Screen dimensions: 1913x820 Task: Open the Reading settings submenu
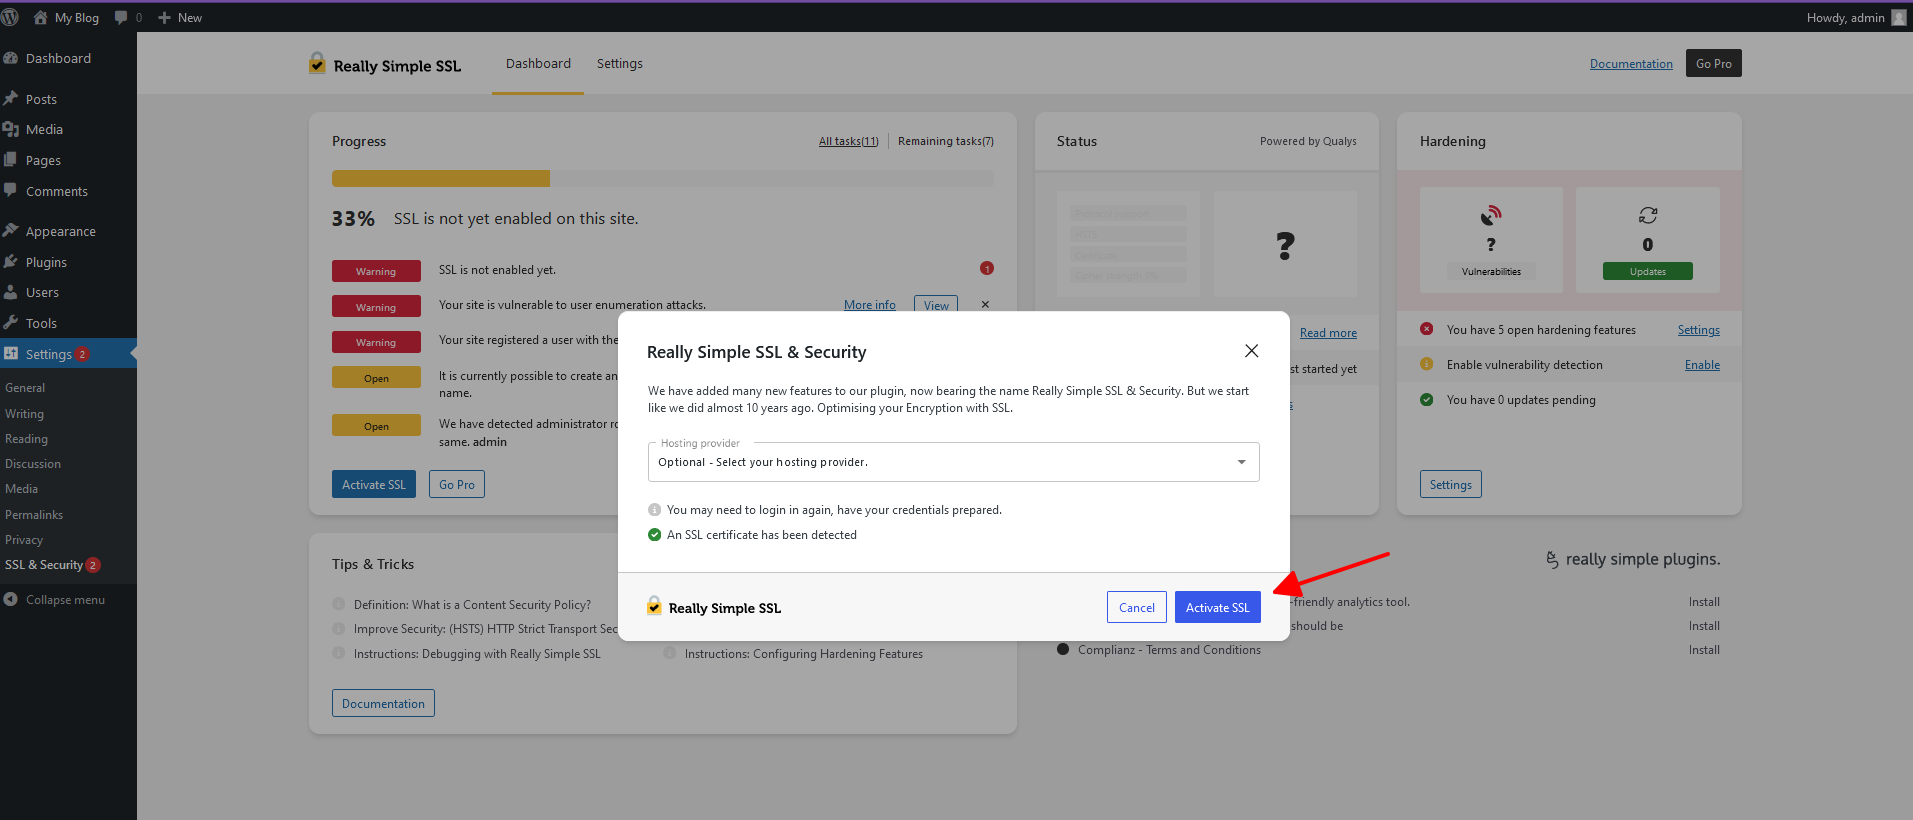(x=26, y=439)
